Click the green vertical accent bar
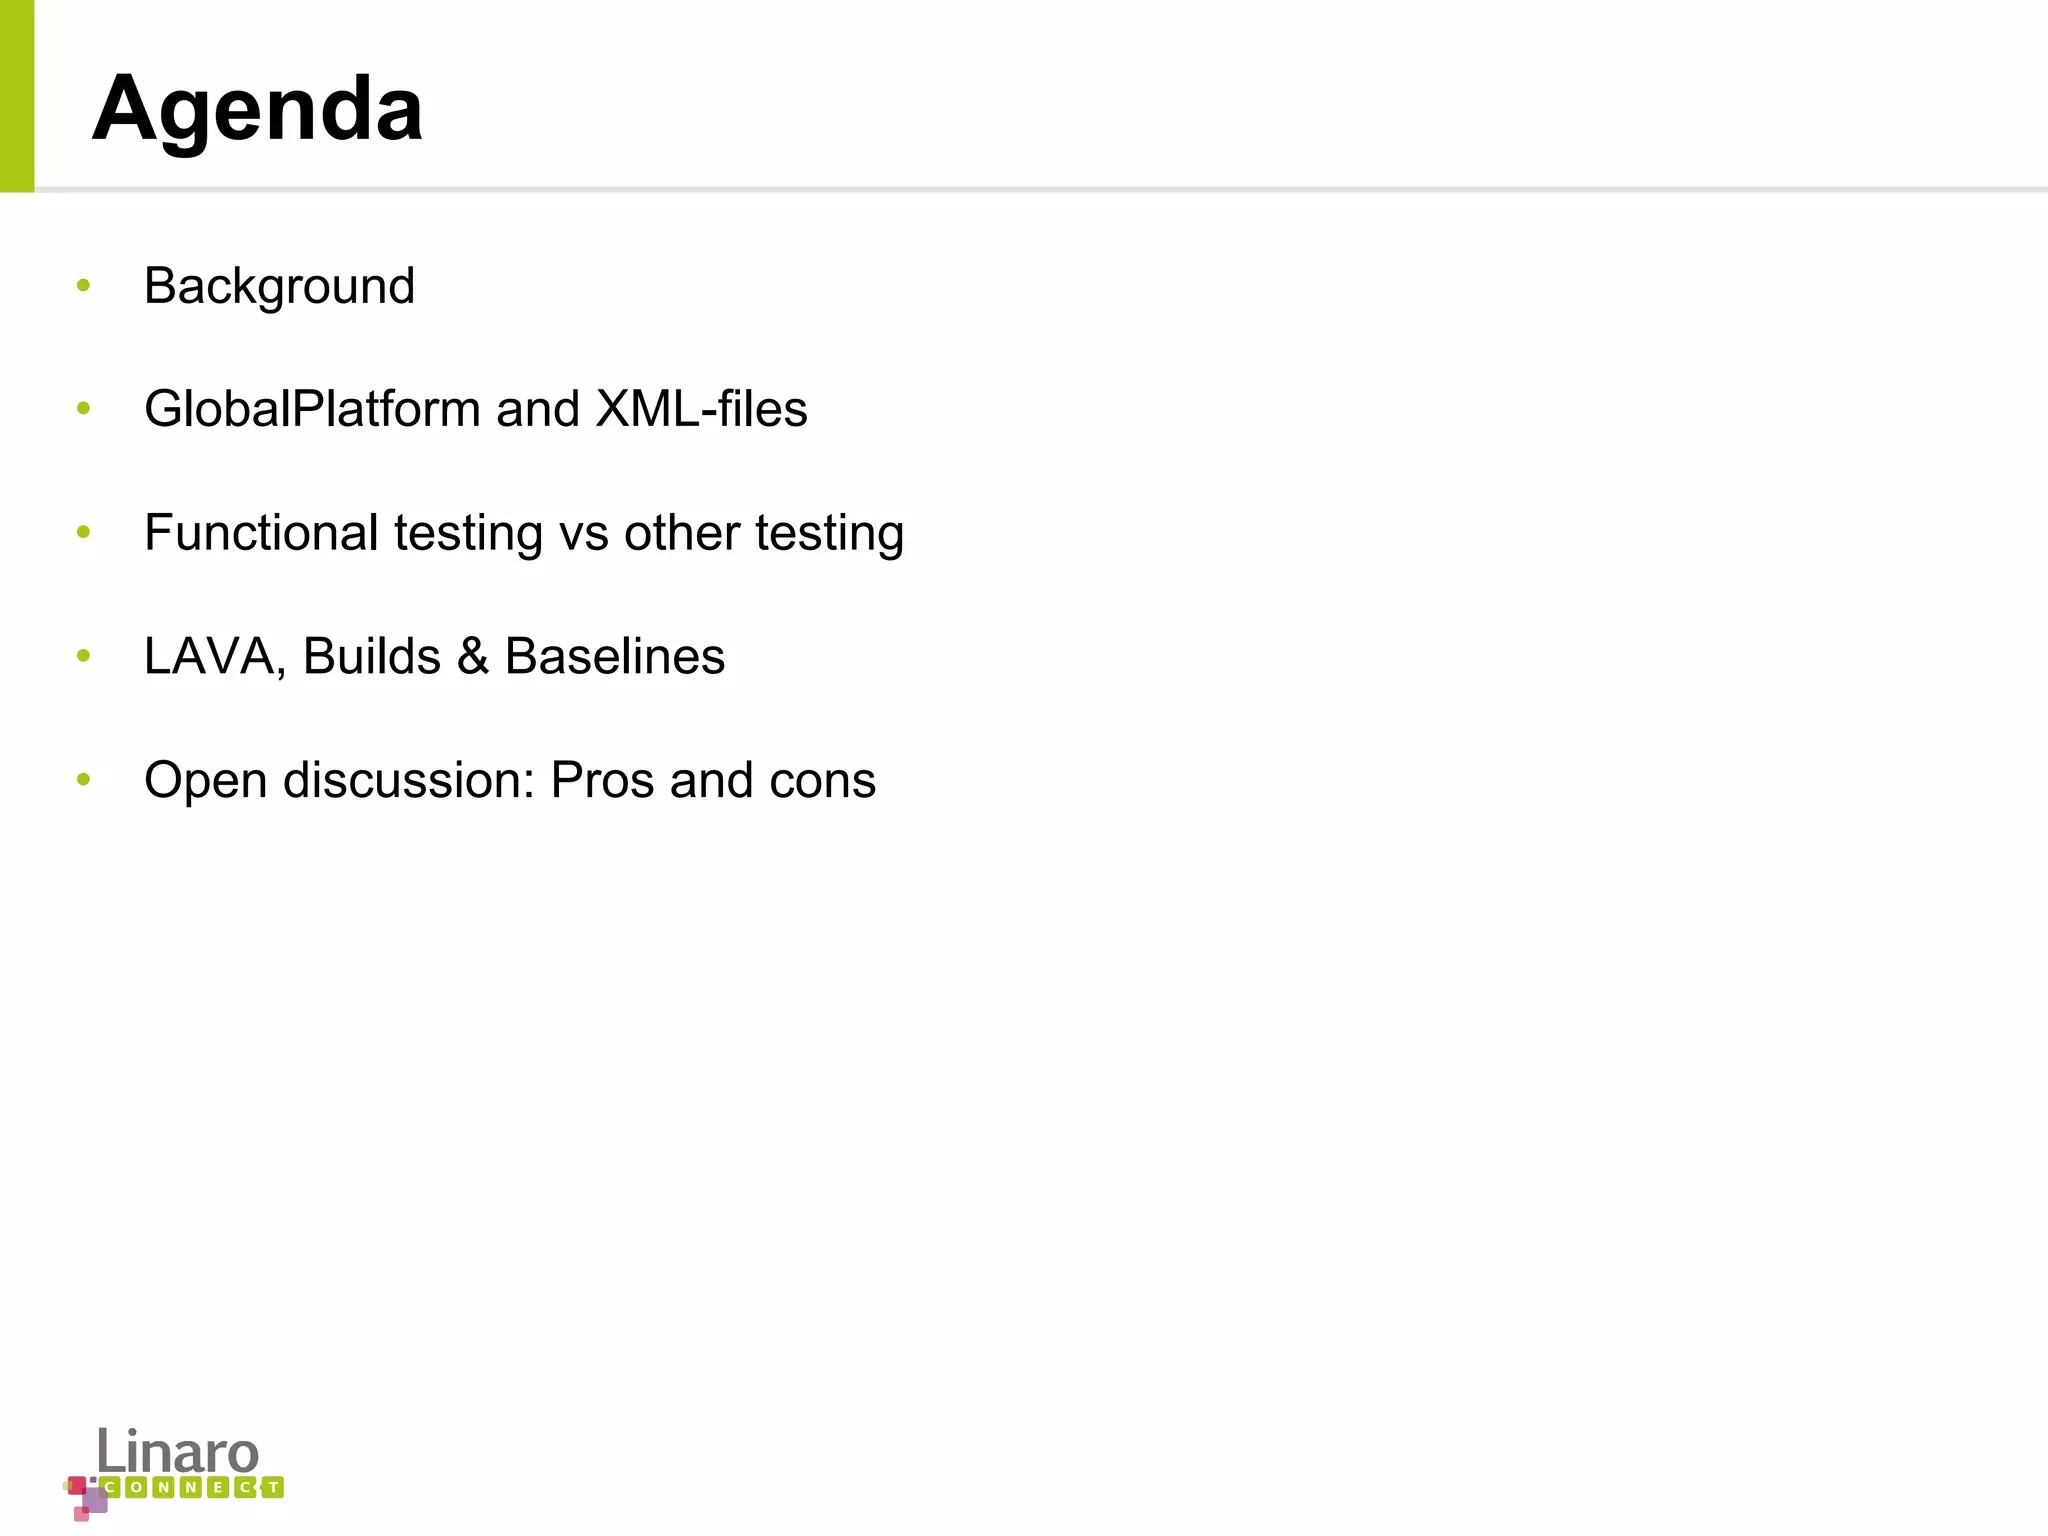Viewport: 2048px width, 1536px height. coord(17,96)
